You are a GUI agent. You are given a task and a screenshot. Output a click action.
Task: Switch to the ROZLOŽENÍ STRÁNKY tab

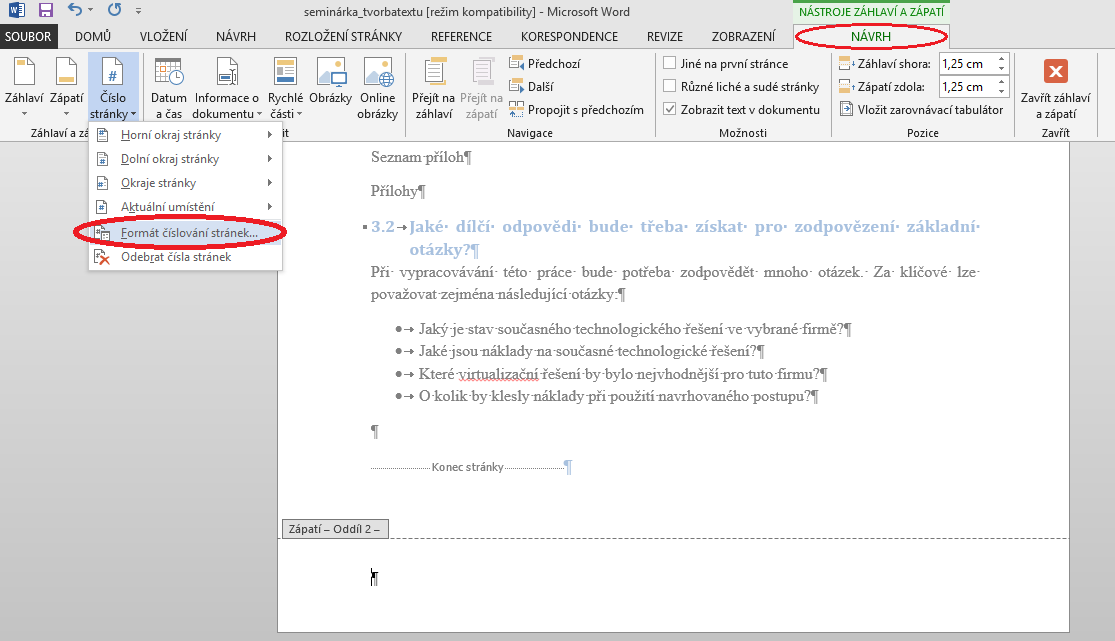coord(343,37)
